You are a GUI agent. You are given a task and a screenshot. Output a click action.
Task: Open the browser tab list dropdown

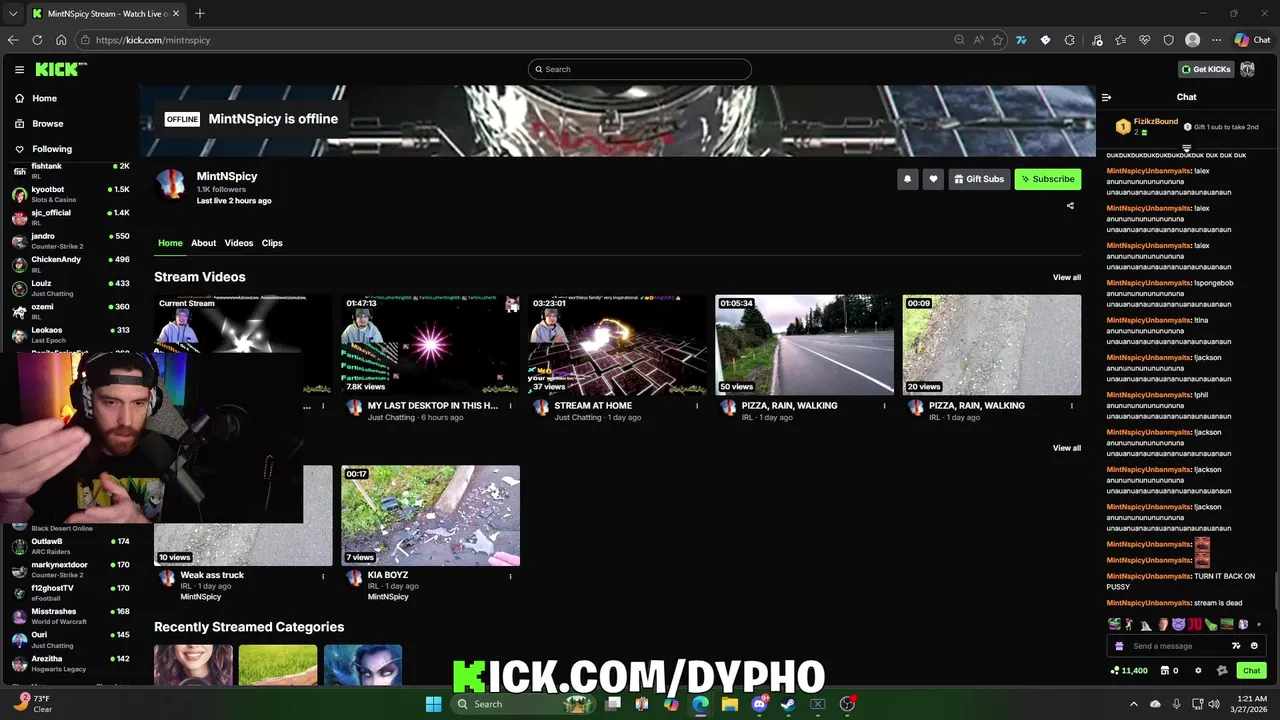point(13,14)
